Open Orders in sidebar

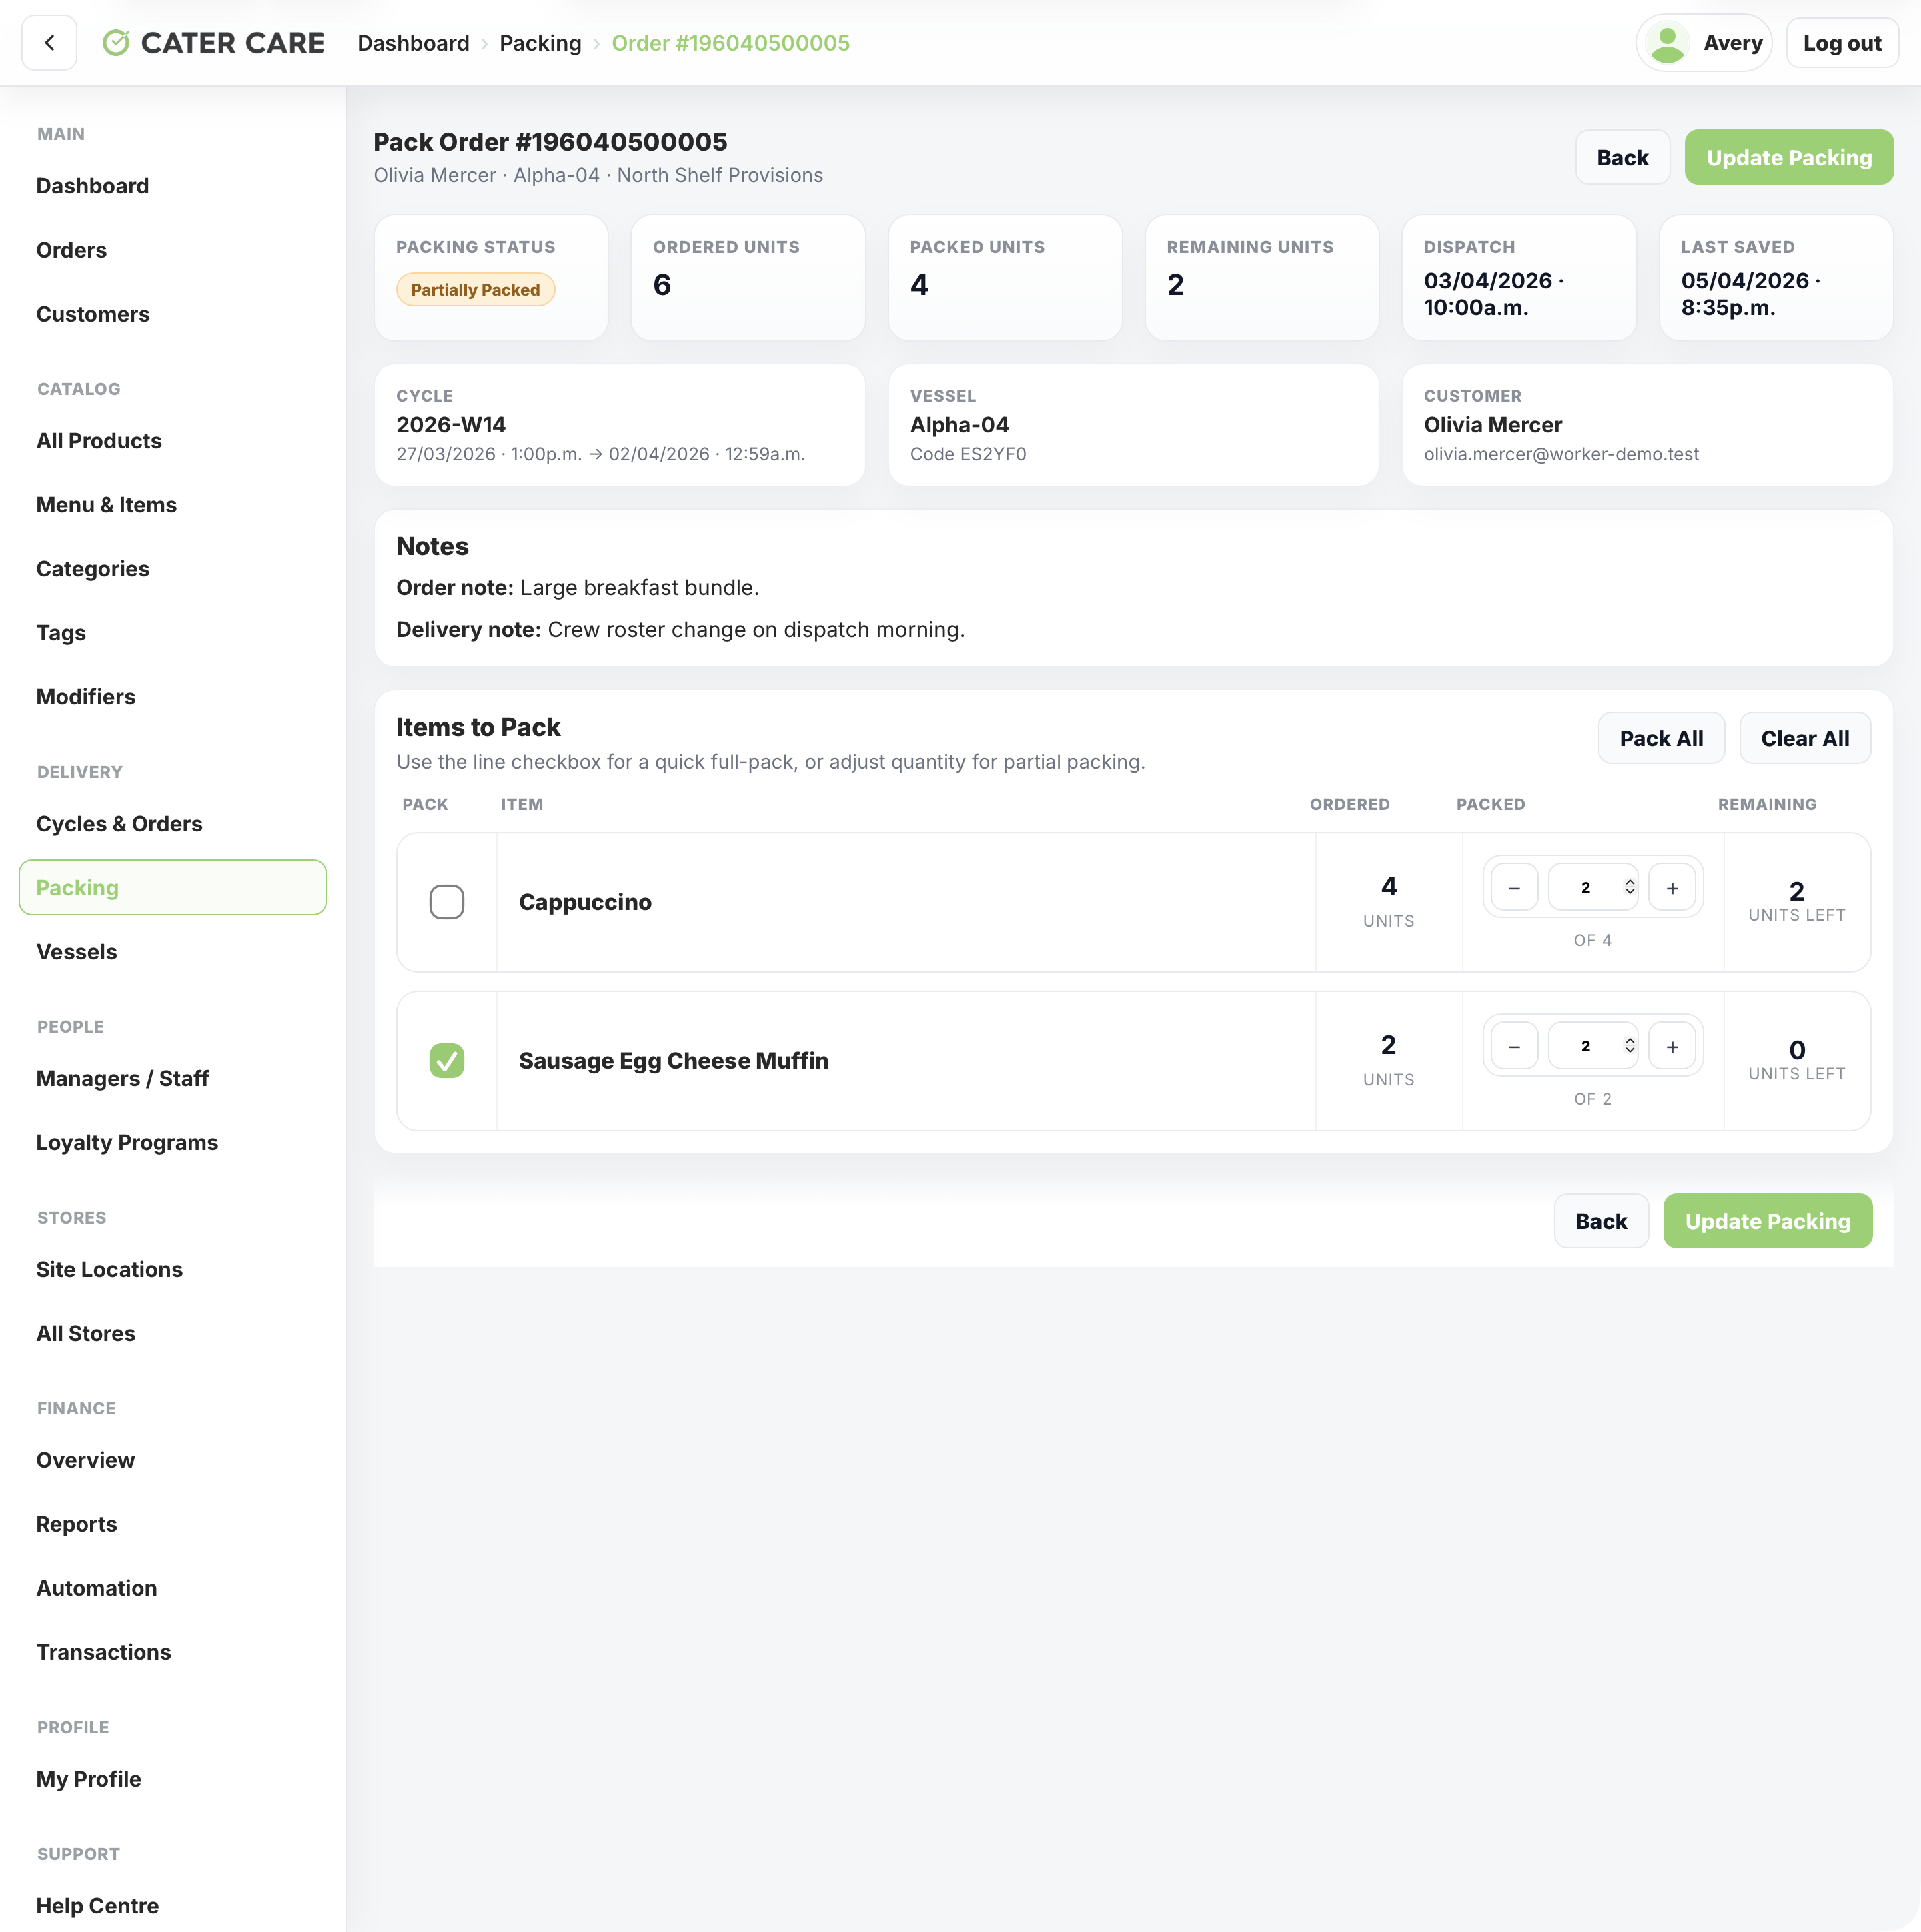[x=71, y=250]
